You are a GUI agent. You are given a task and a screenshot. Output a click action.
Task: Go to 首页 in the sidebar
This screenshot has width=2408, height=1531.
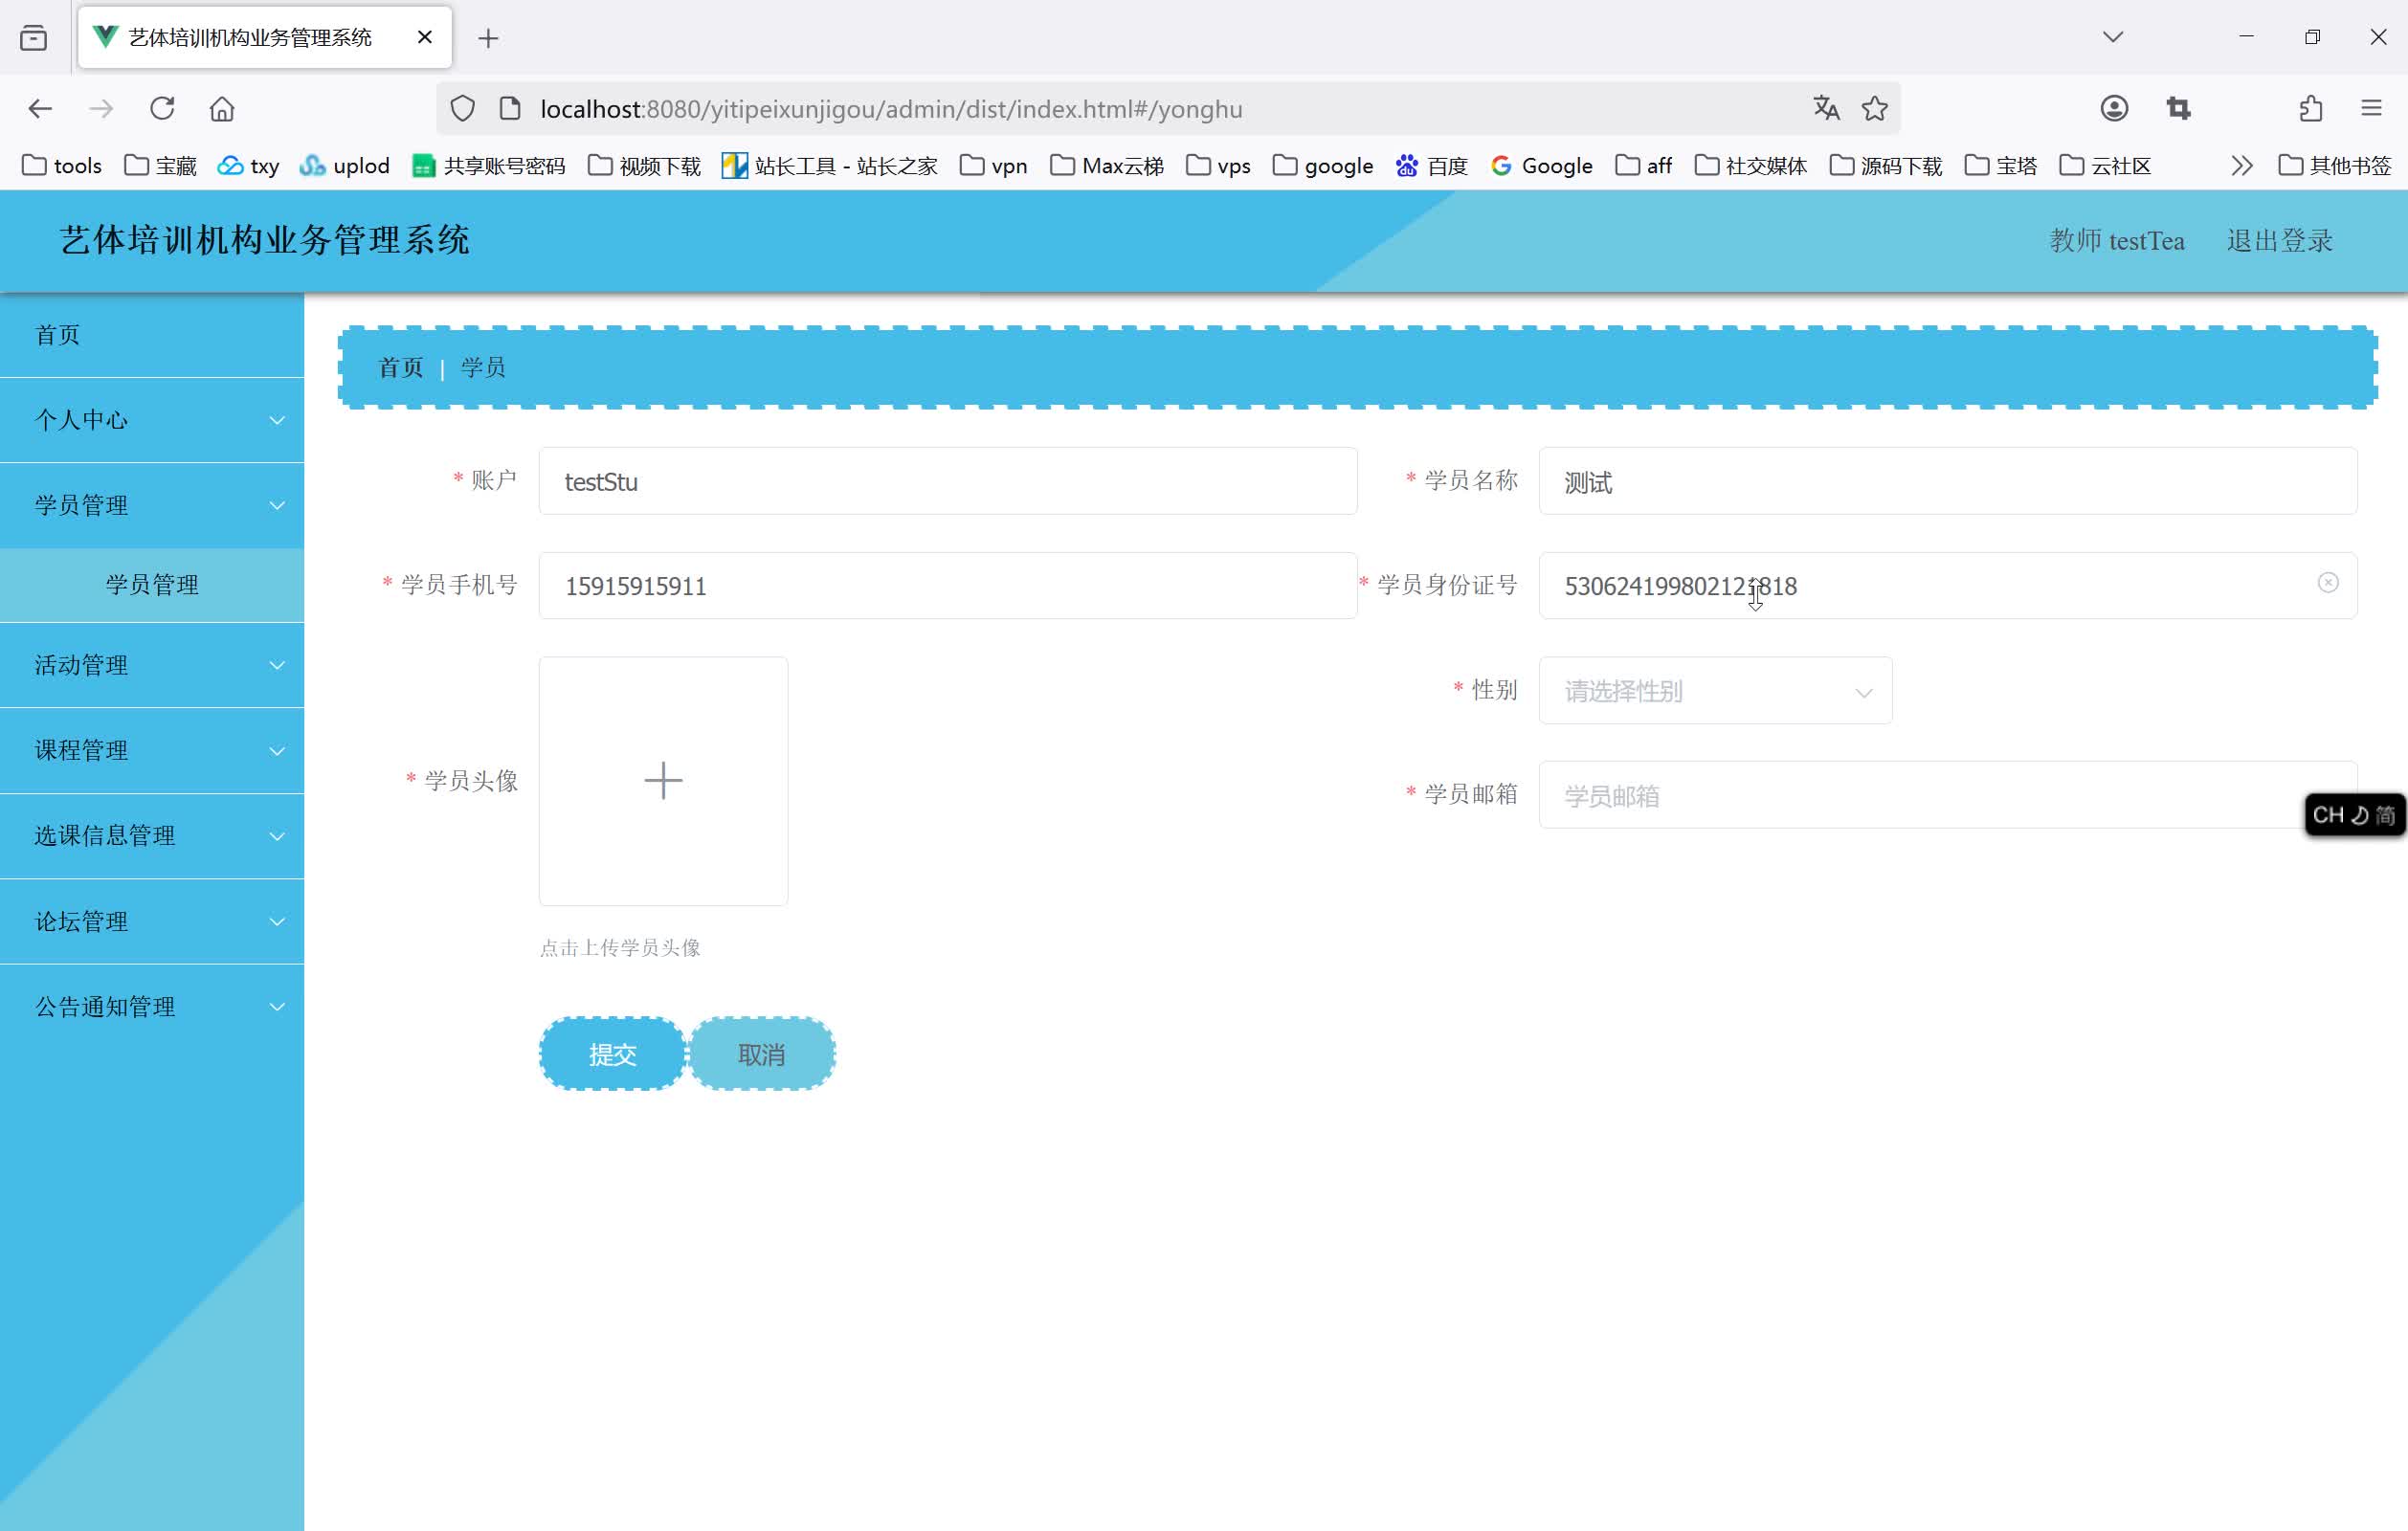(x=58, y=335)
